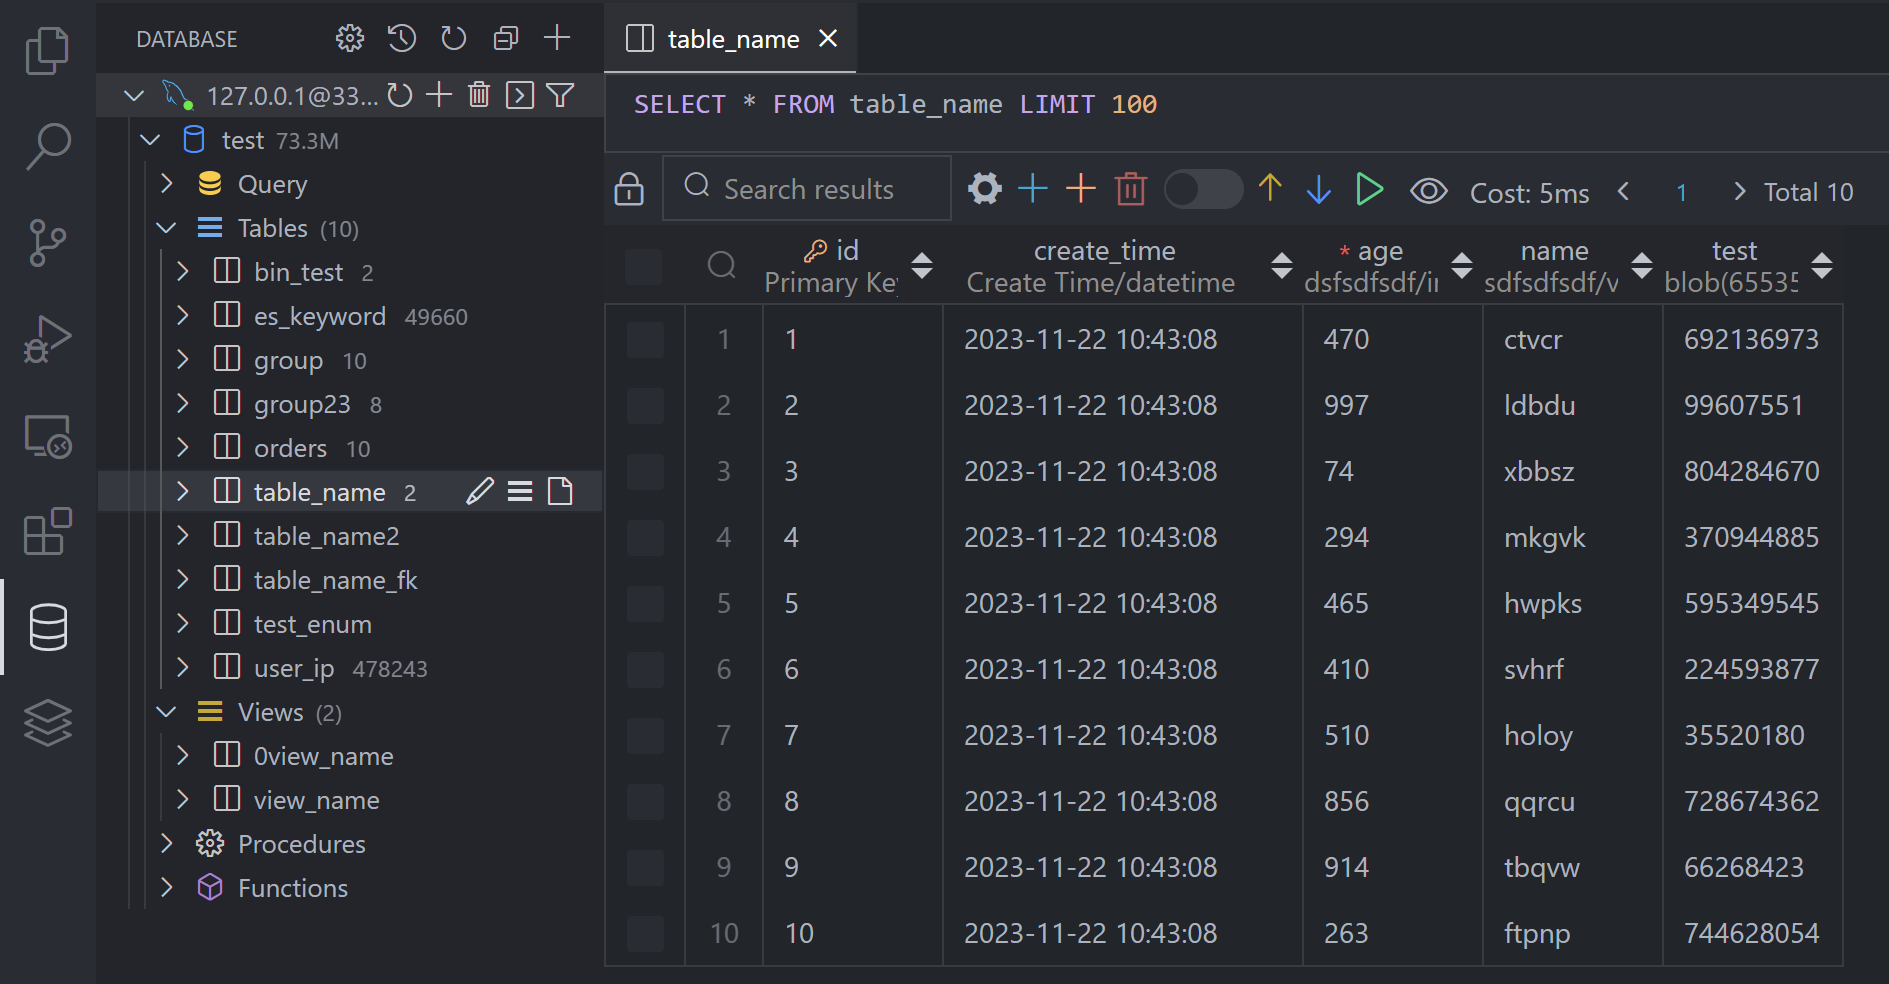Click the red trash delete-row icon
Screen dimensions: 1889x984
click(1130, 189)
